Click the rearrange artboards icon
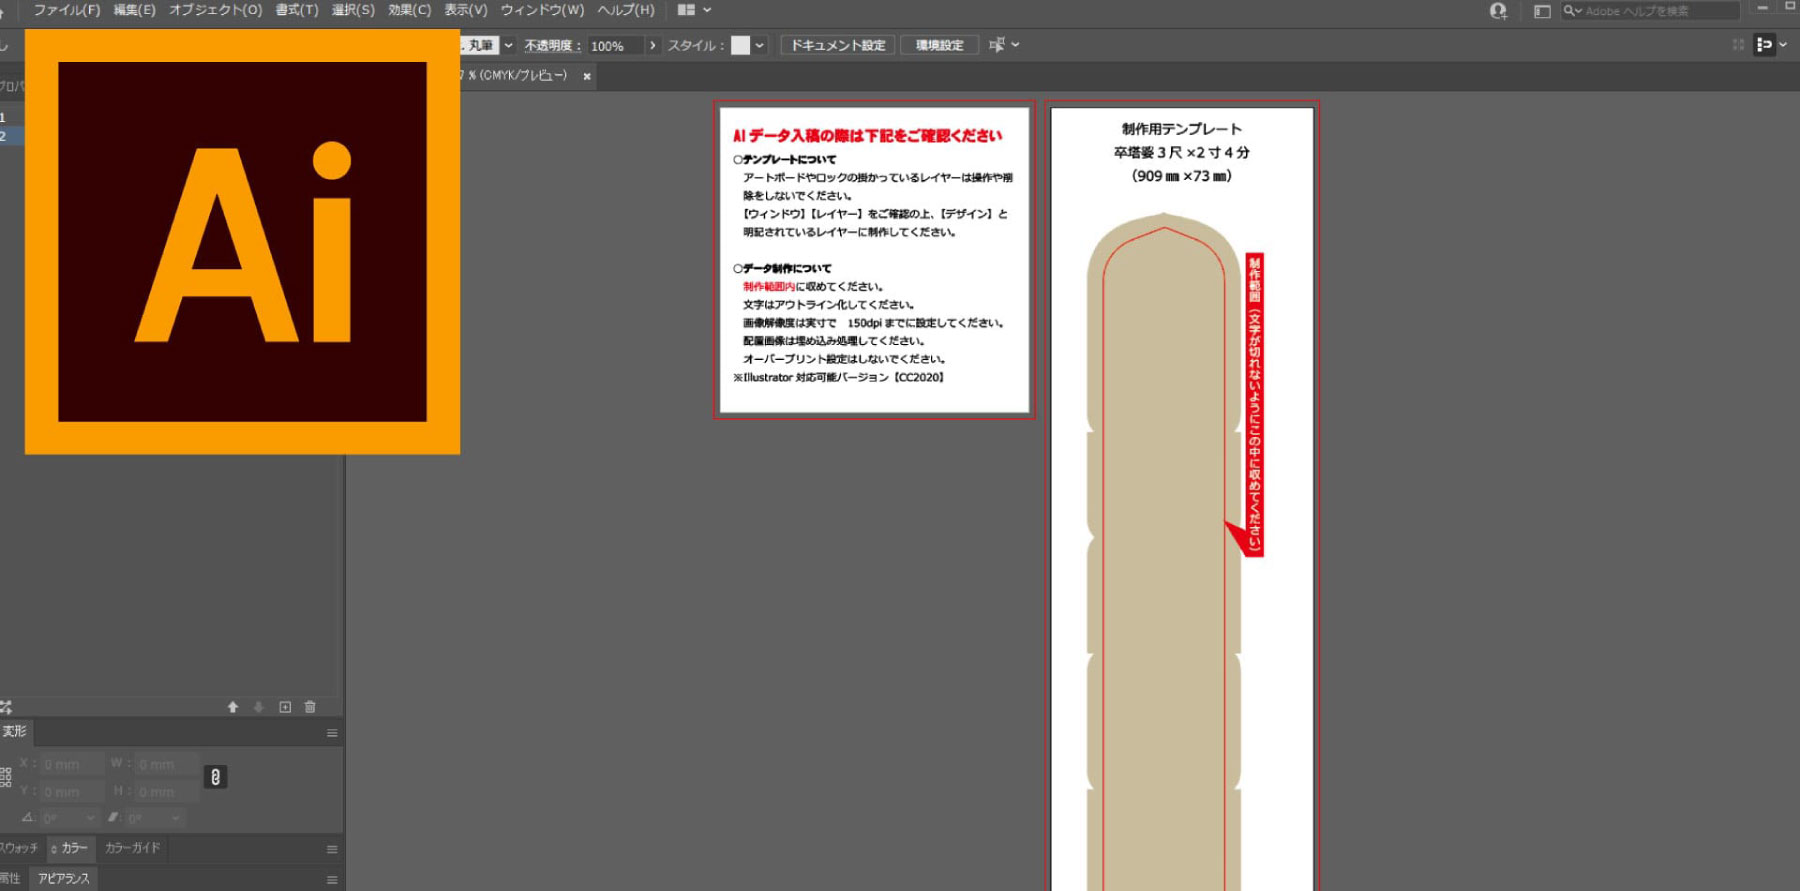Image resolution: width=1800 pixels, height=891 pixels. point(6,707)
